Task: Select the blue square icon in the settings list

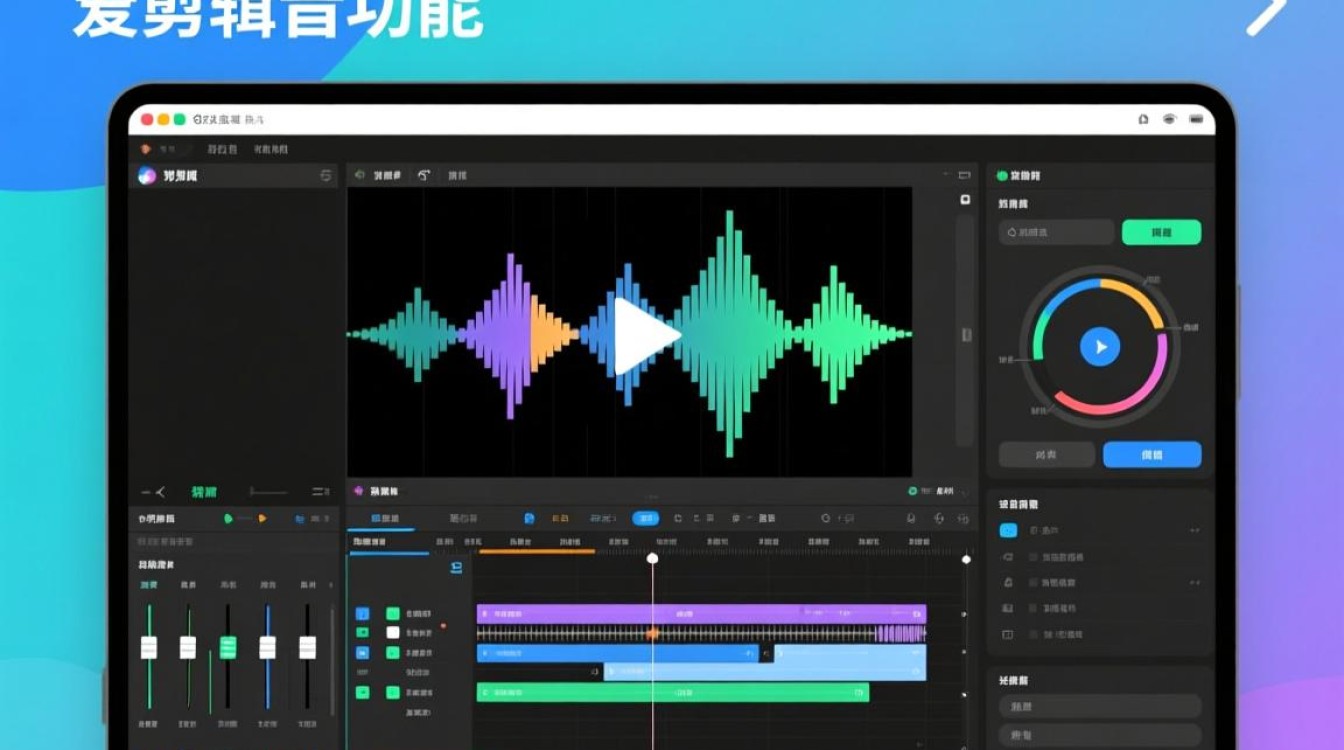Action: coord(1008,530)
